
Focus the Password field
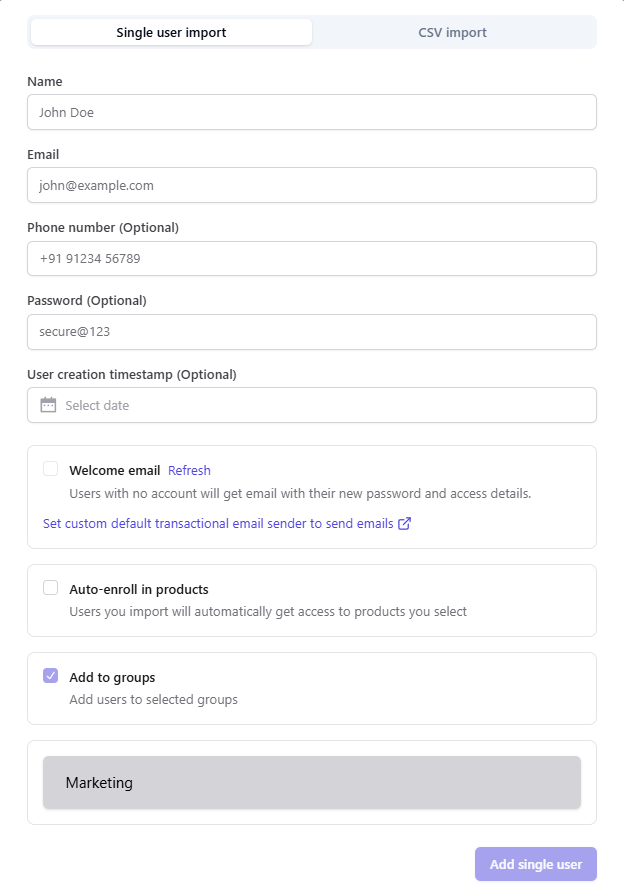tap(311, 332)
